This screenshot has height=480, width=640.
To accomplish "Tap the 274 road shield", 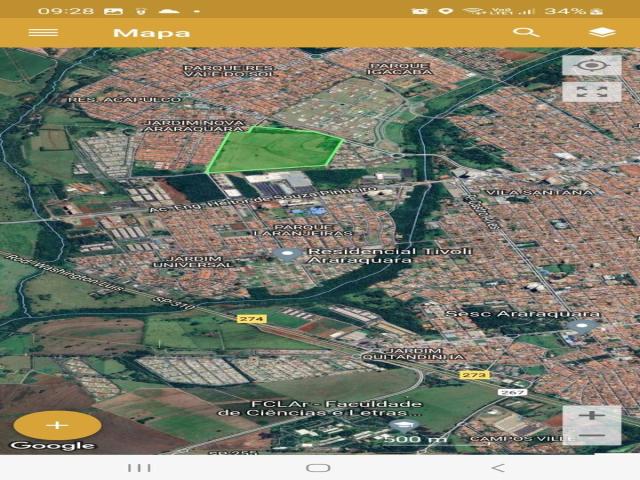I will coord(251,318).
